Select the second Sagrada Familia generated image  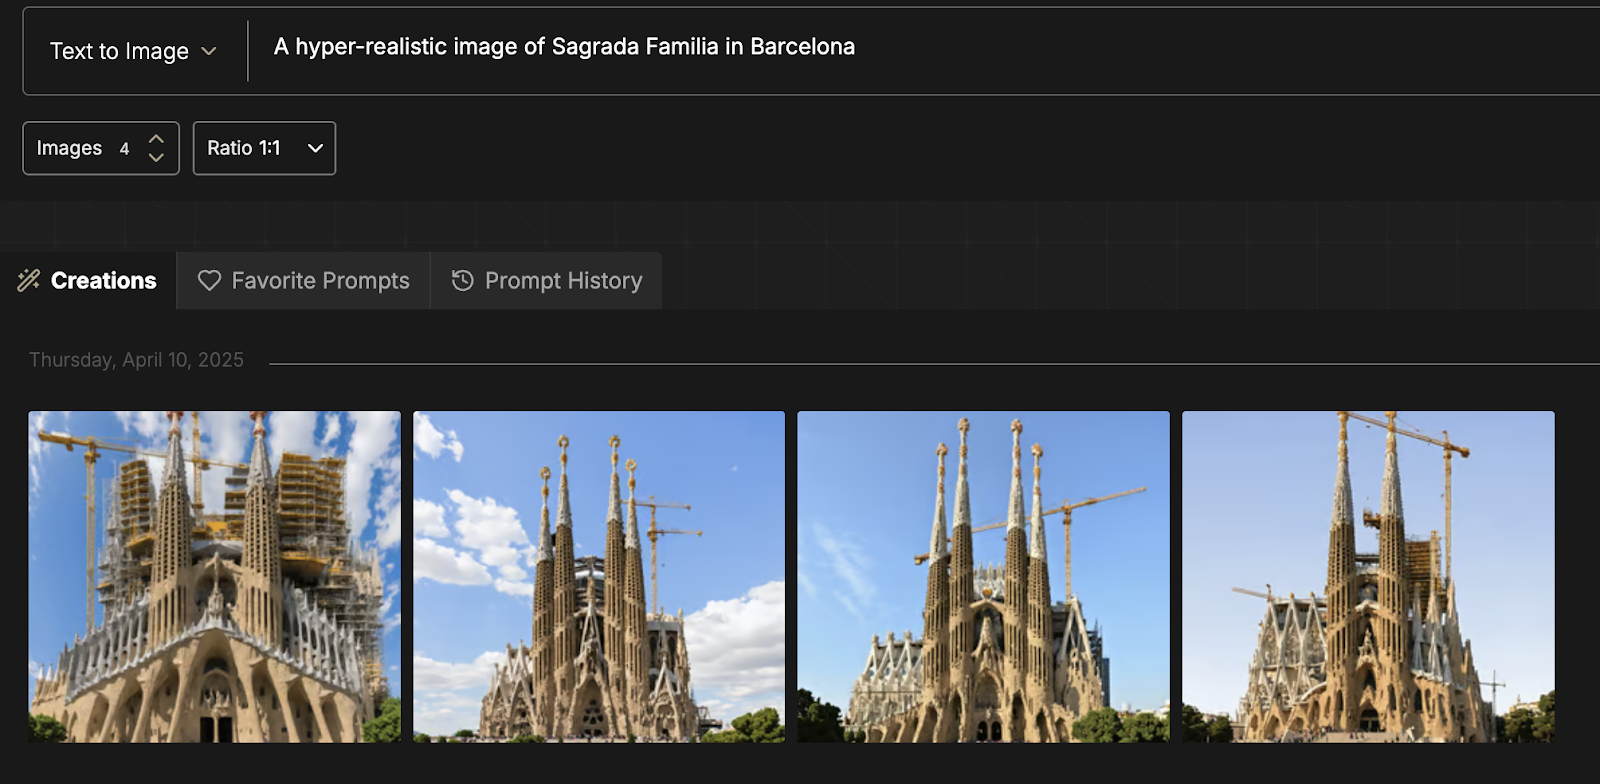[599, 577]
